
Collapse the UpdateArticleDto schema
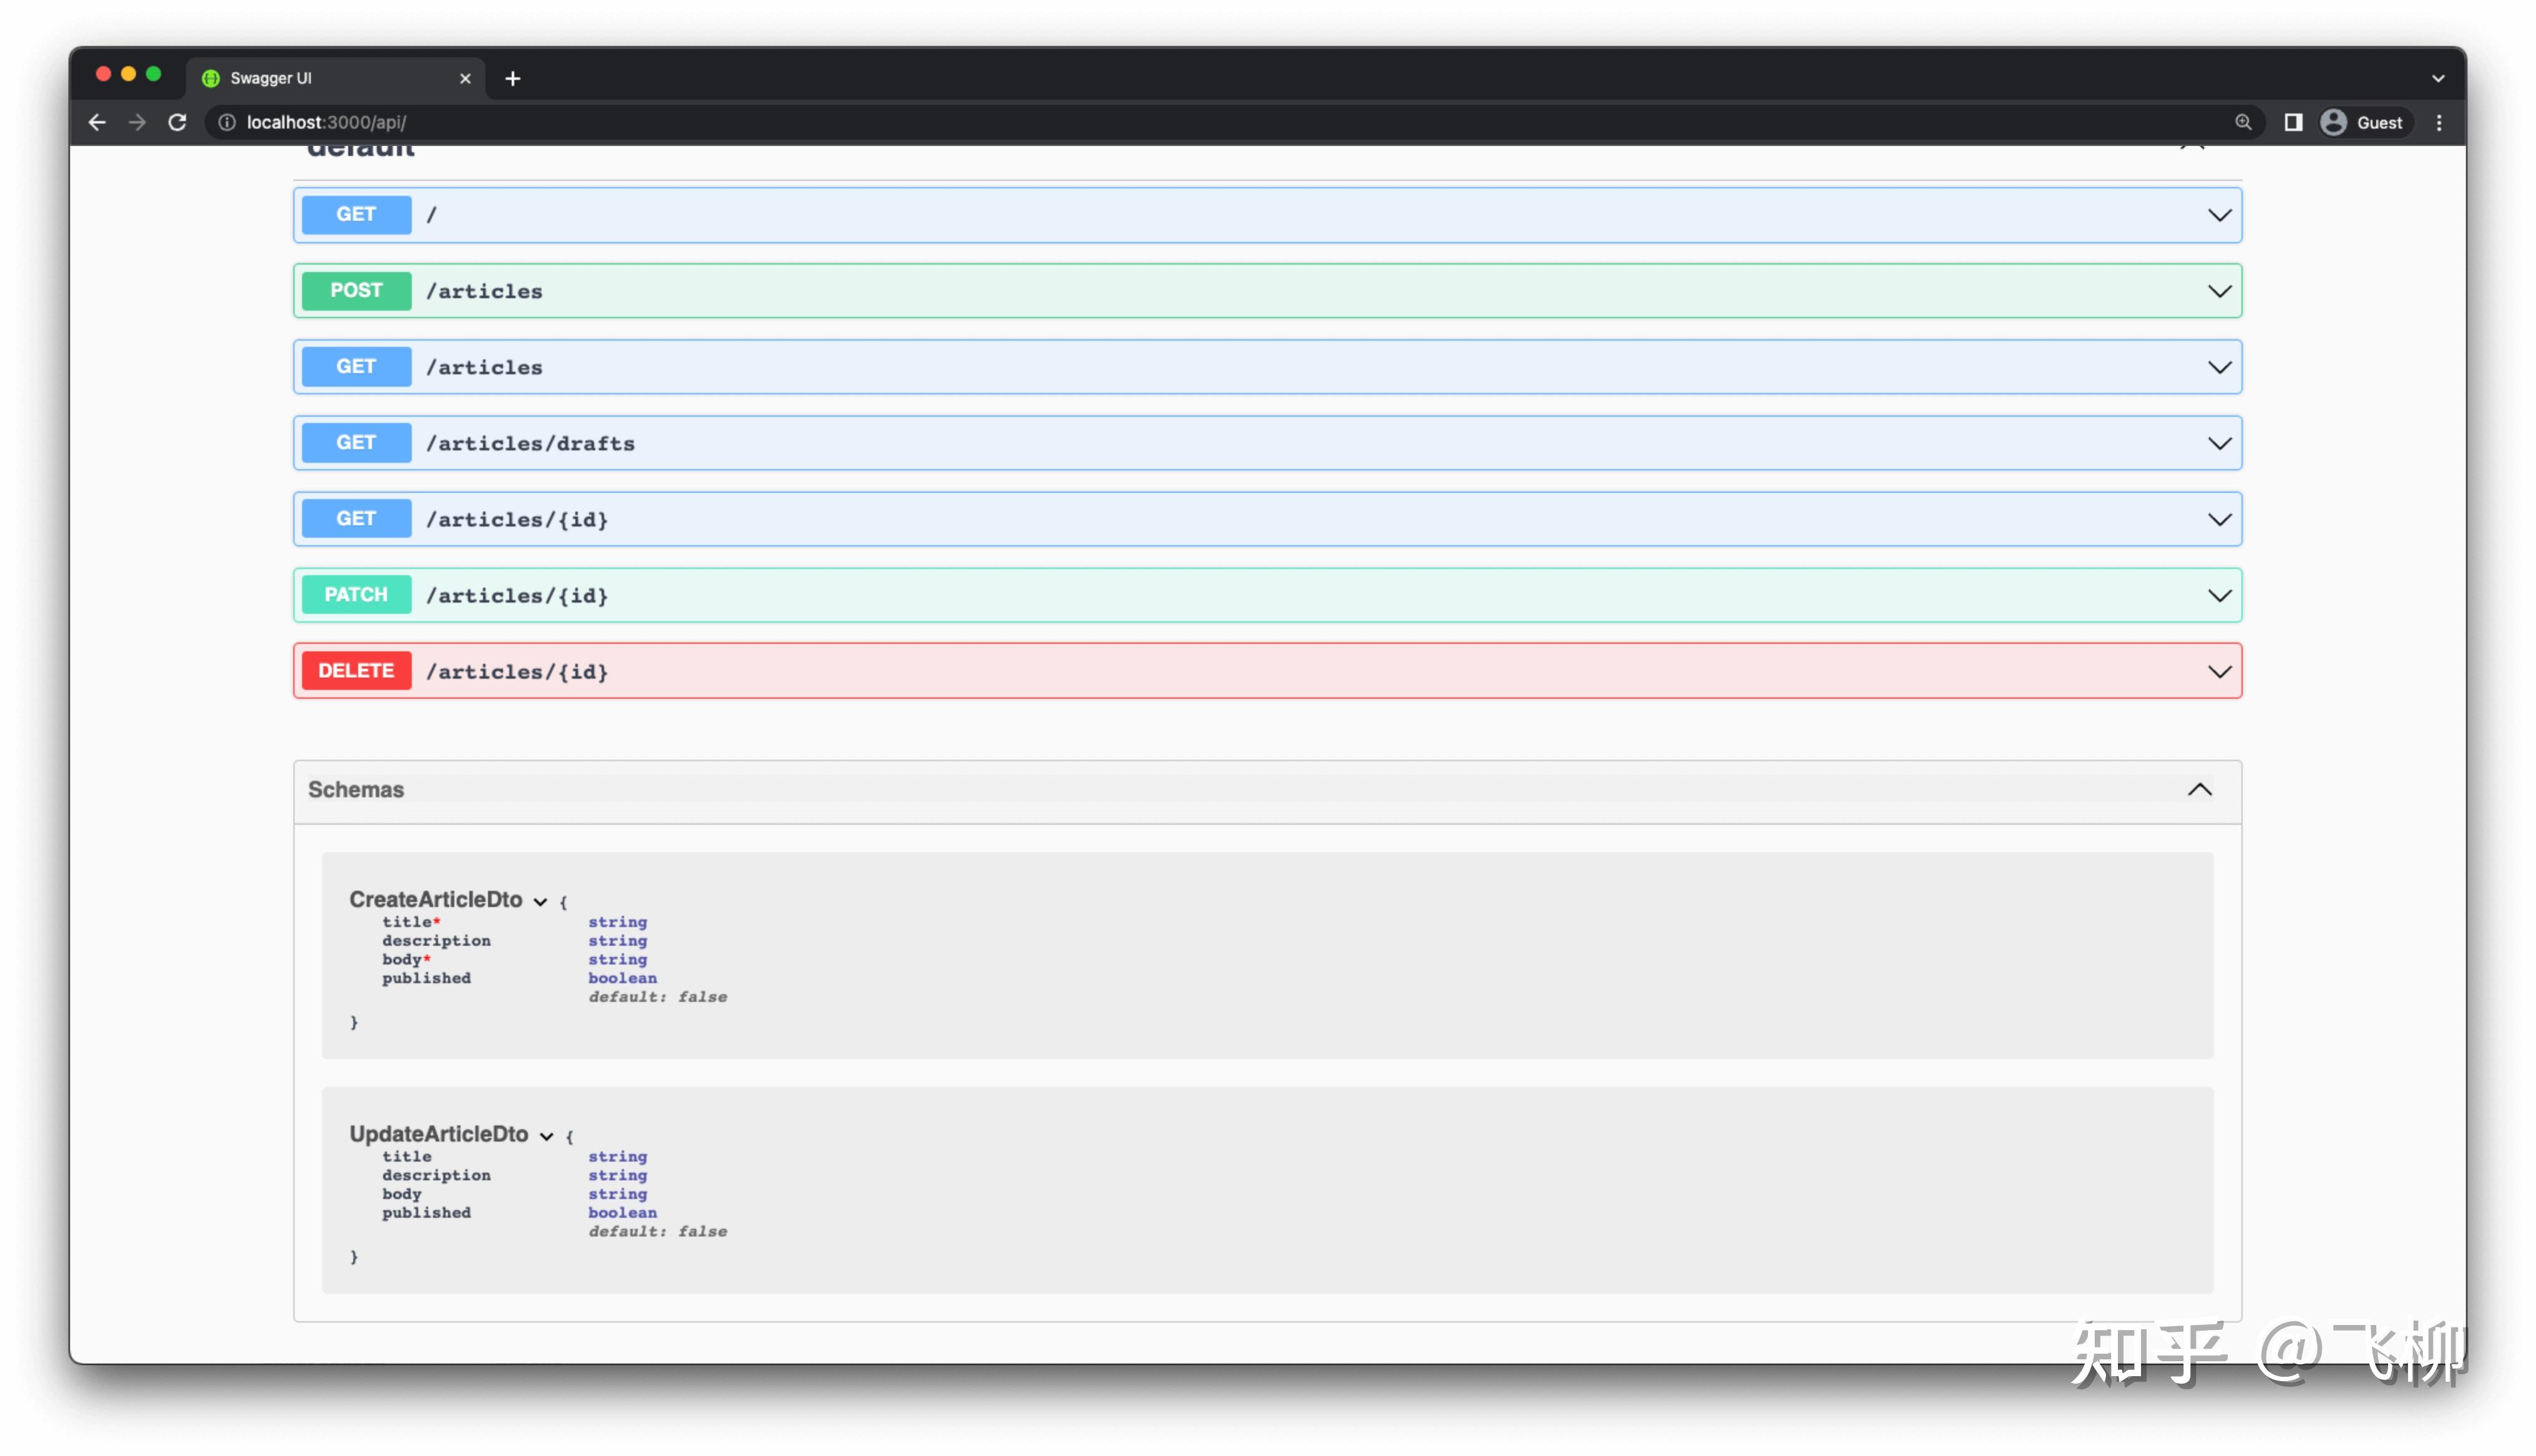click(546, 1136)
